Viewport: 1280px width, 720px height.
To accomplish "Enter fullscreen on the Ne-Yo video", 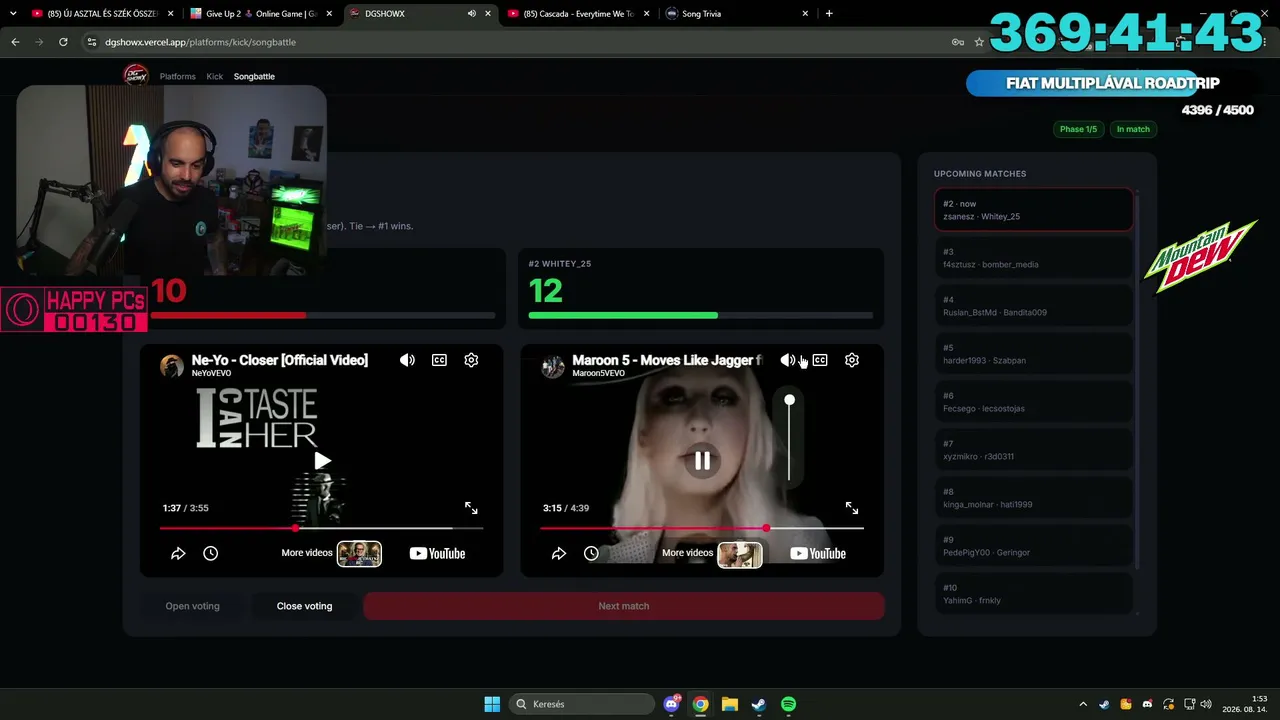I will [x=471, y=508].
